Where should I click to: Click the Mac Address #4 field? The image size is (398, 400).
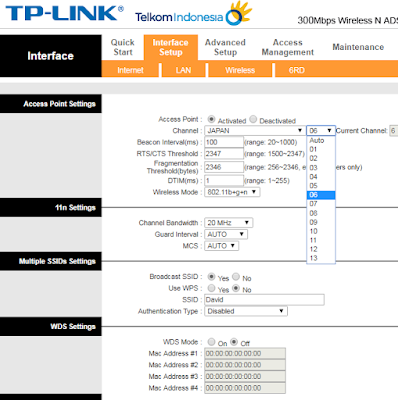(x=245, y=388)
